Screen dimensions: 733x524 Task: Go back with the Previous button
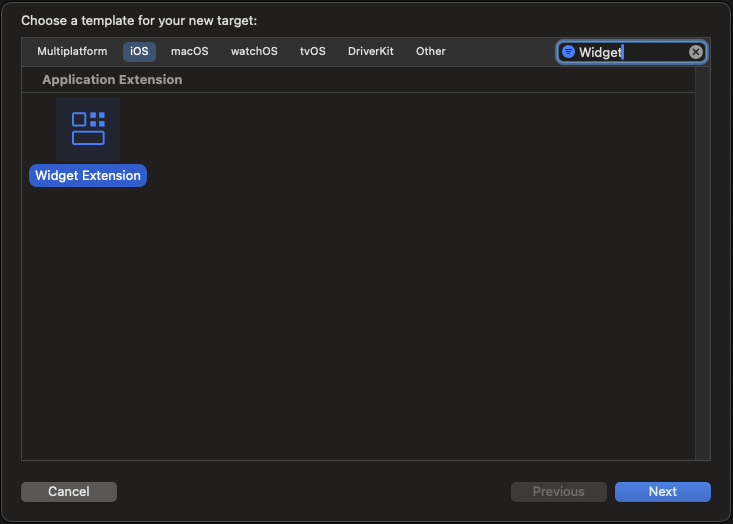(x=558, y=491)
